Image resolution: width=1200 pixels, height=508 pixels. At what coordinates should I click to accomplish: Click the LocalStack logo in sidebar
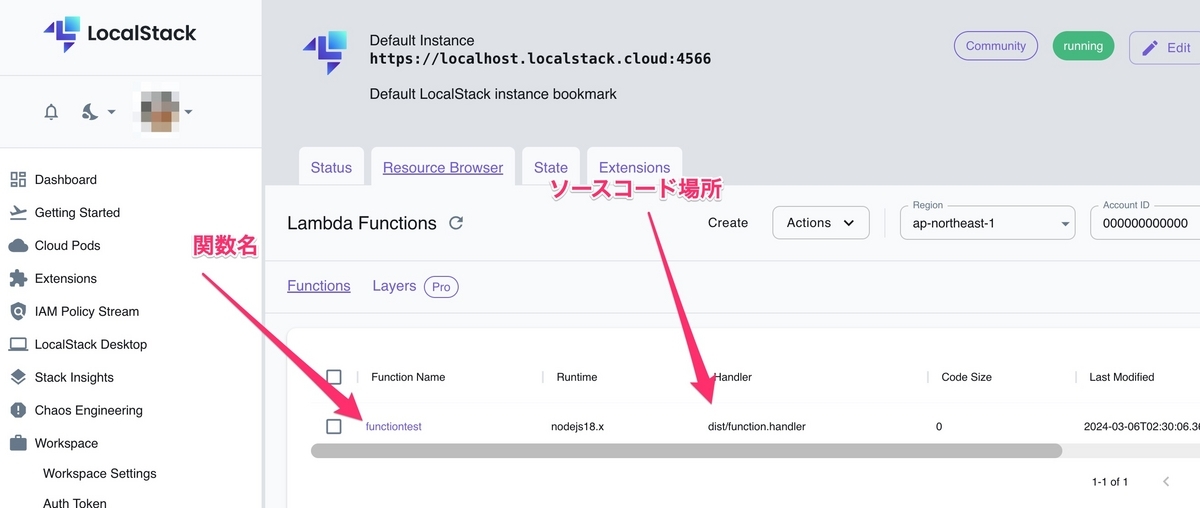(x=120, y=33)
